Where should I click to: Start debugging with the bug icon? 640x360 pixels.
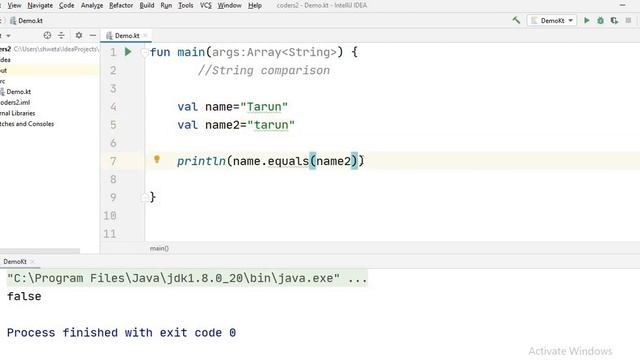(x=600, y=20)
